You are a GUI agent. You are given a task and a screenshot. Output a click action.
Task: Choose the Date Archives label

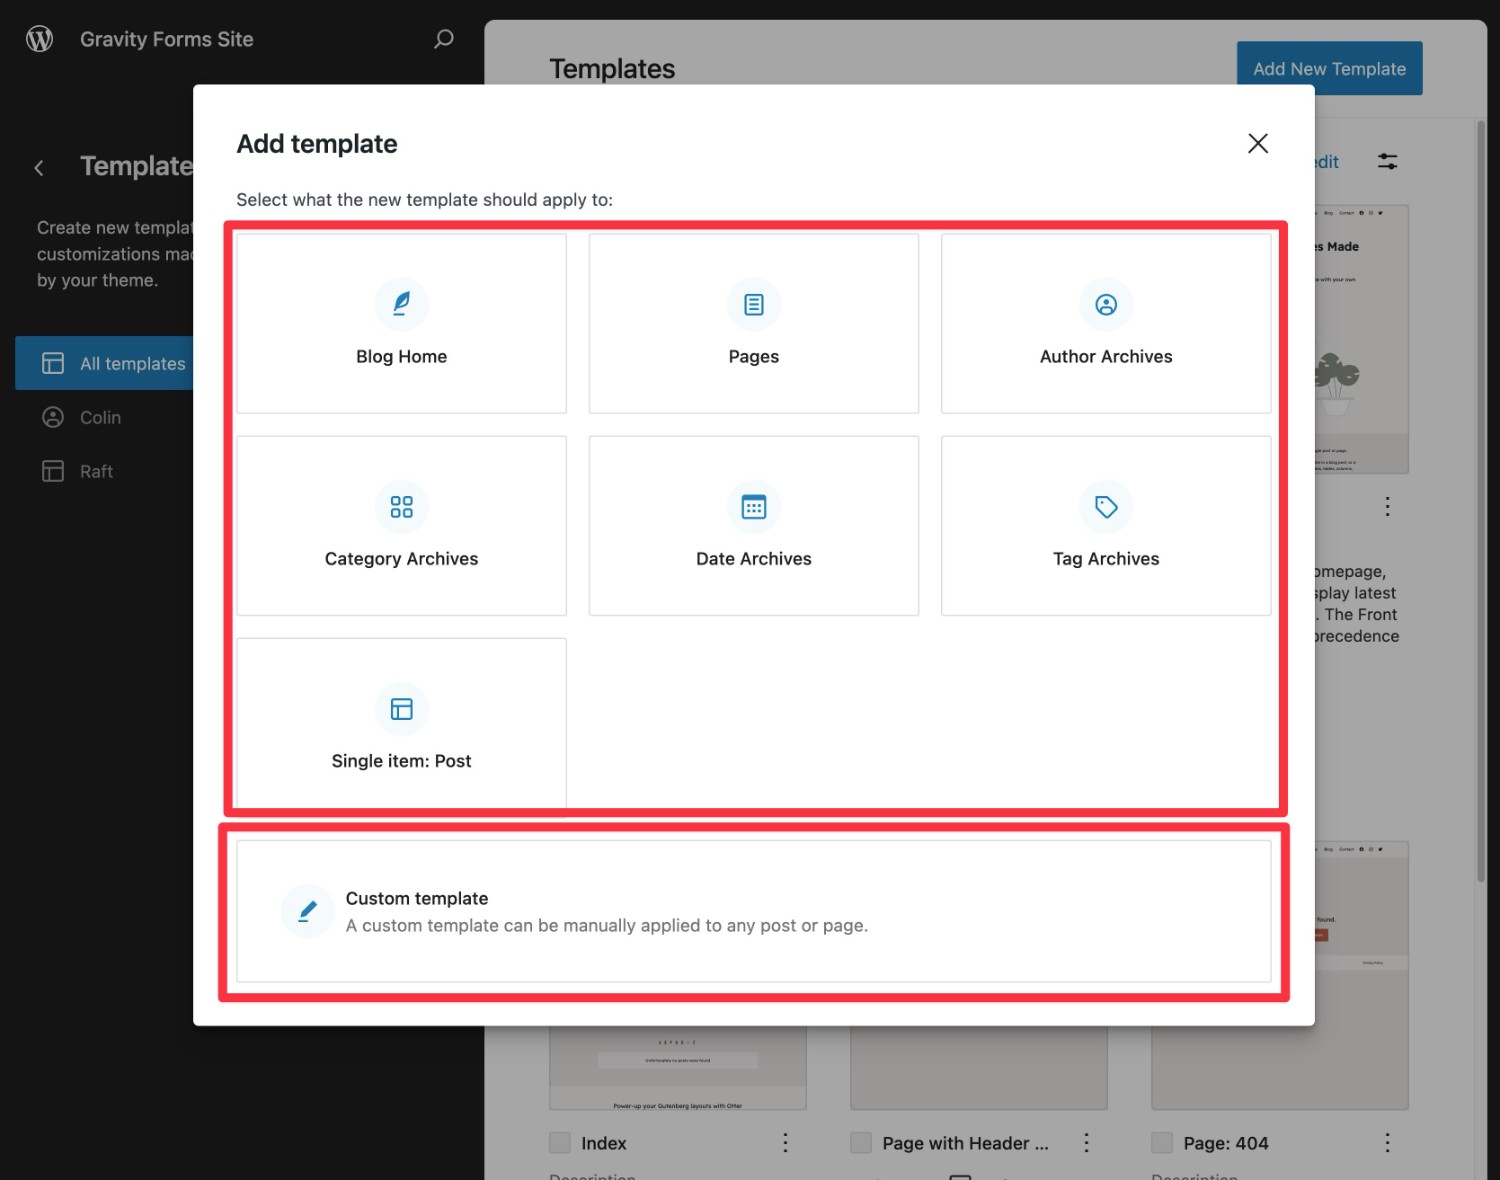[x=753, y=559]
